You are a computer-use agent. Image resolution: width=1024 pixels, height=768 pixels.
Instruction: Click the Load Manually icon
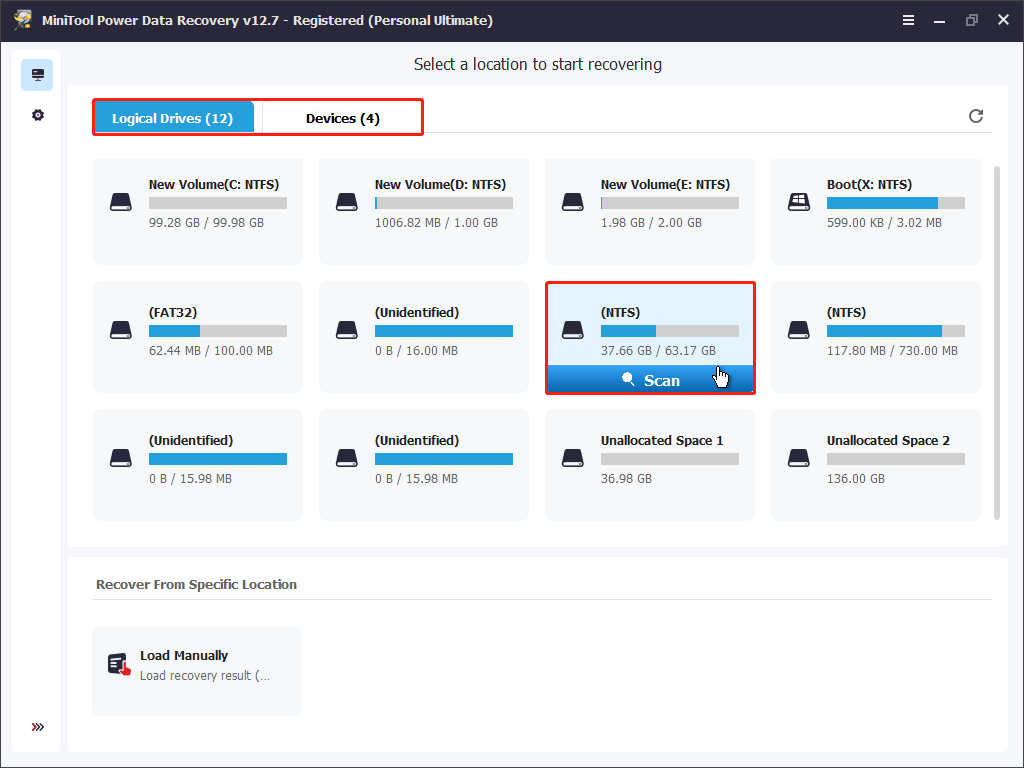pos(119,664)
